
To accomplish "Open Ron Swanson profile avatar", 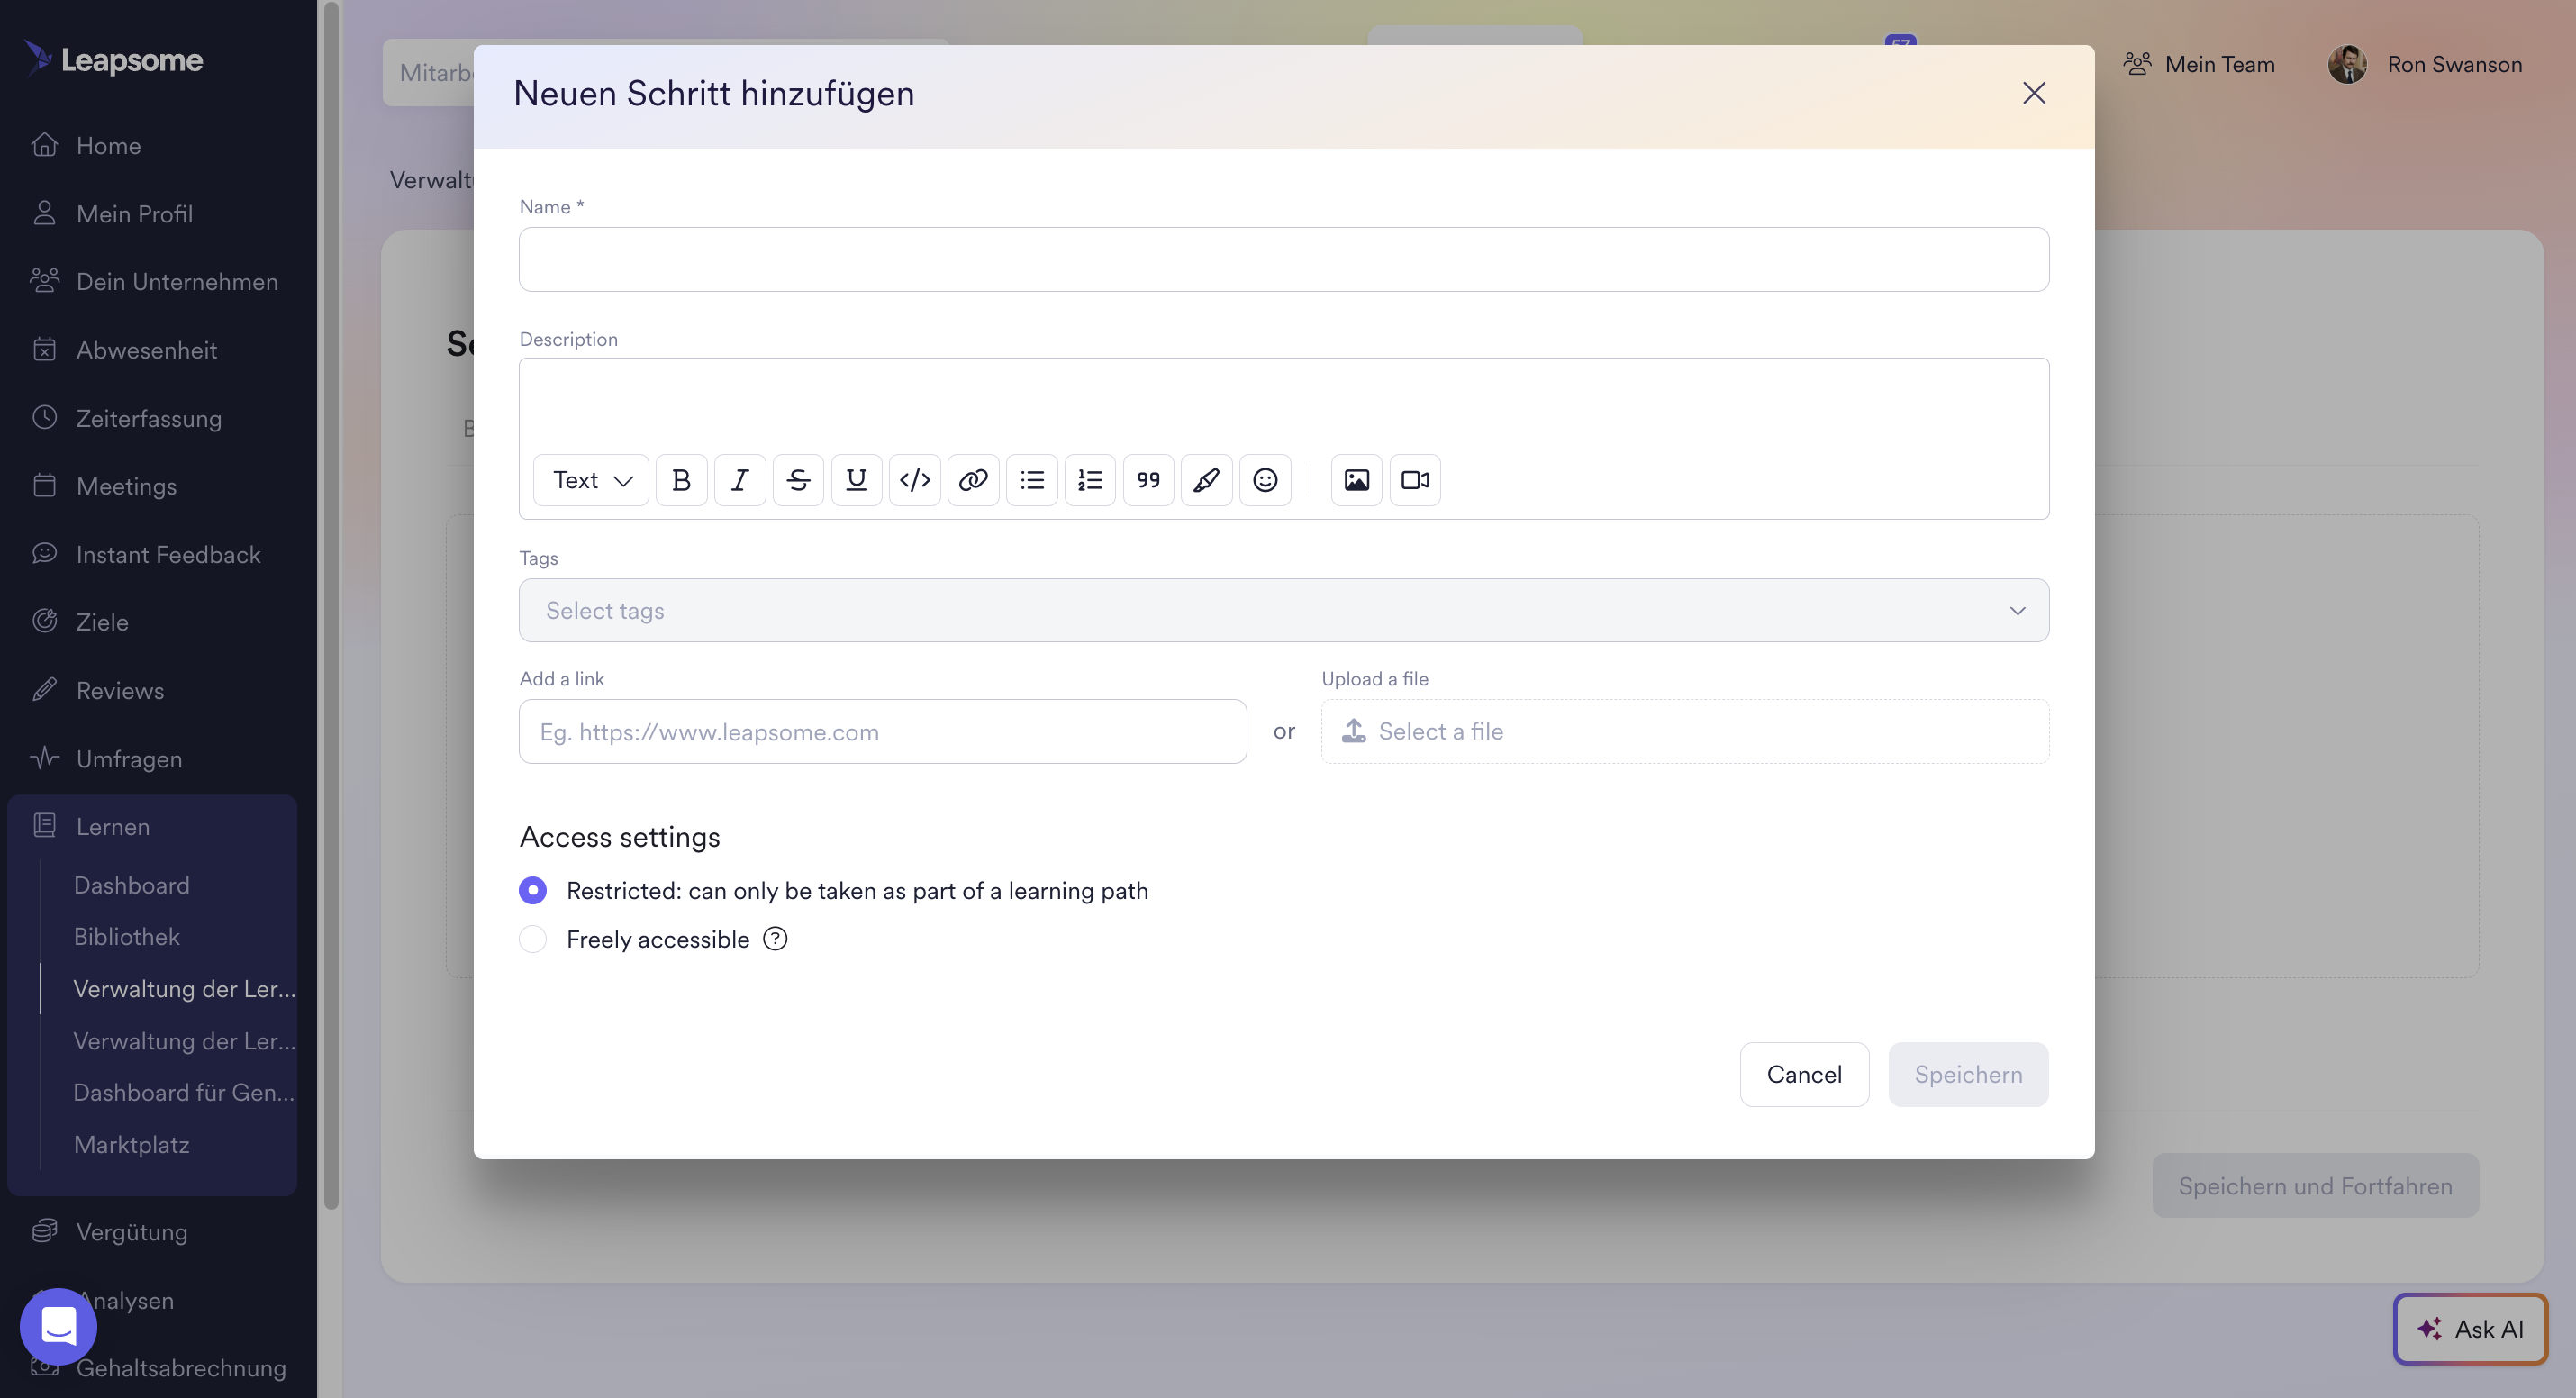I will [x=2347, y=64].
